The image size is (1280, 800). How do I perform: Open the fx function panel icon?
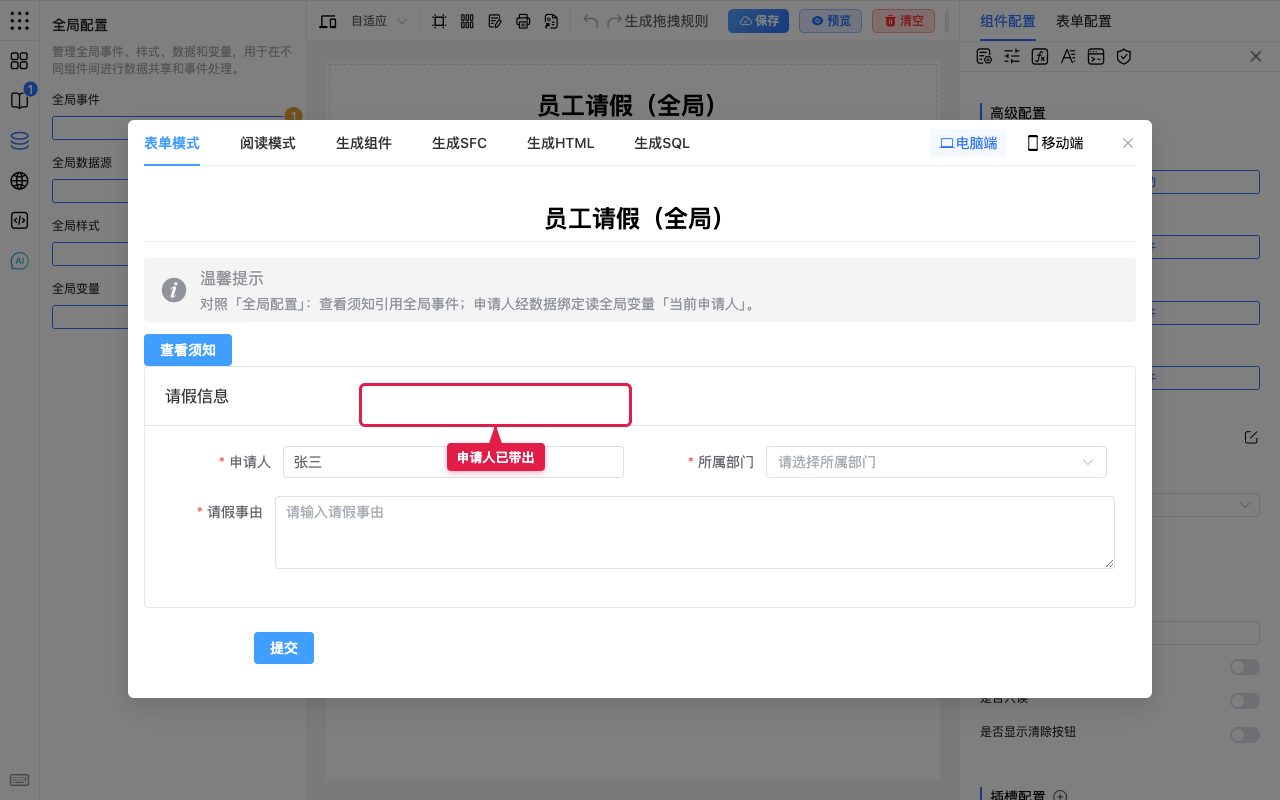click(1040, 56)
